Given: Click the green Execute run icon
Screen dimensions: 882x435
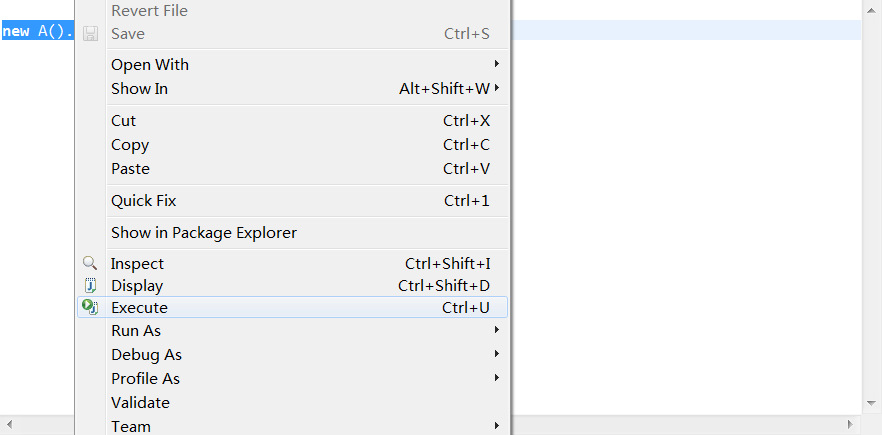Looking at the screenshot, I should pyautogui.click(x=90, y=307).
